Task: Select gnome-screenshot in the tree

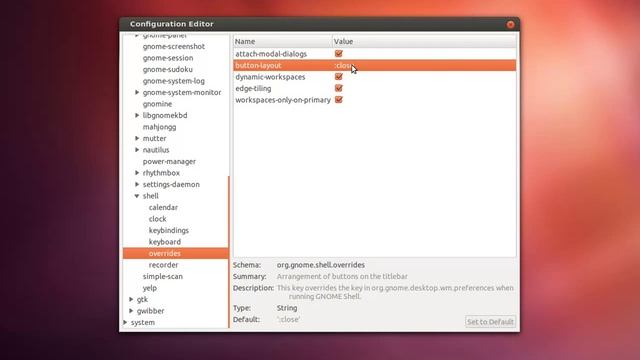Action: coord(174,47)
